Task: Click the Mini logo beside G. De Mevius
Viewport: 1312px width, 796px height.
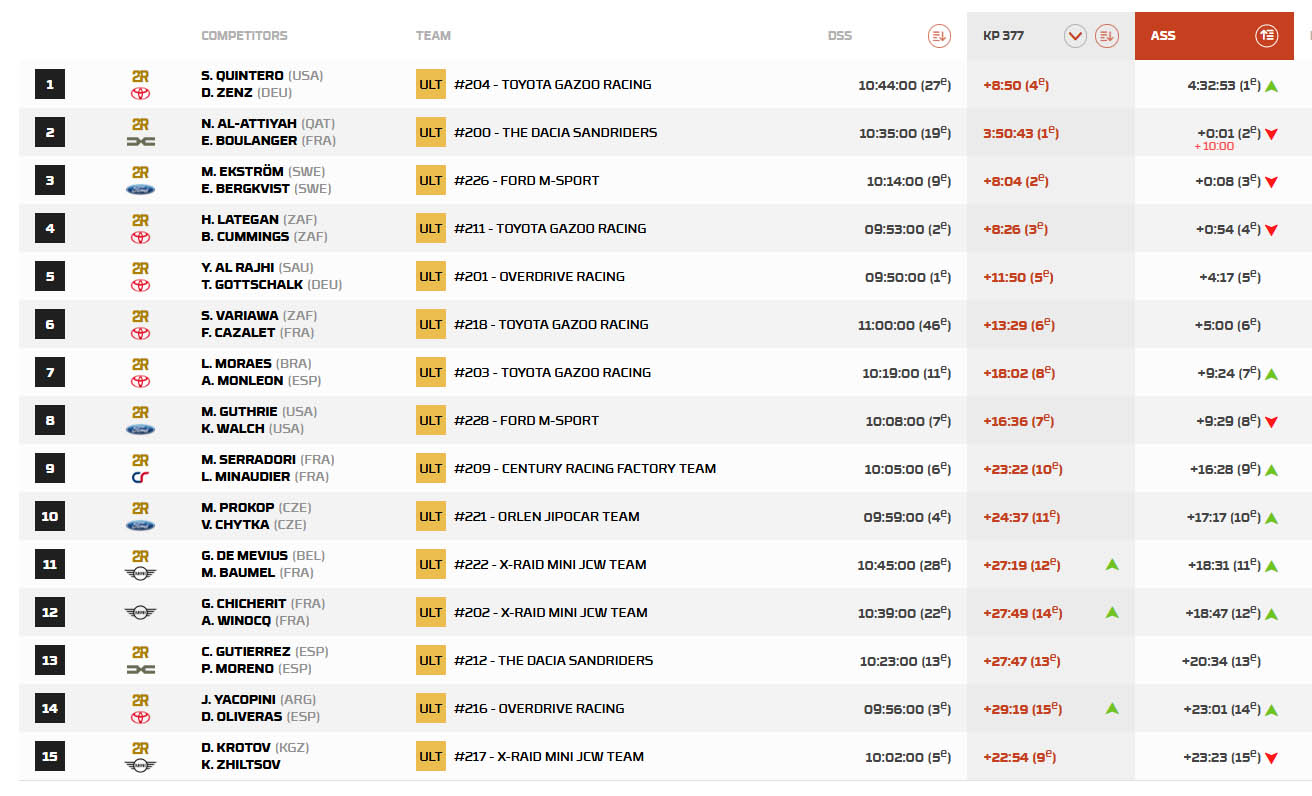Action: (140, 573)
